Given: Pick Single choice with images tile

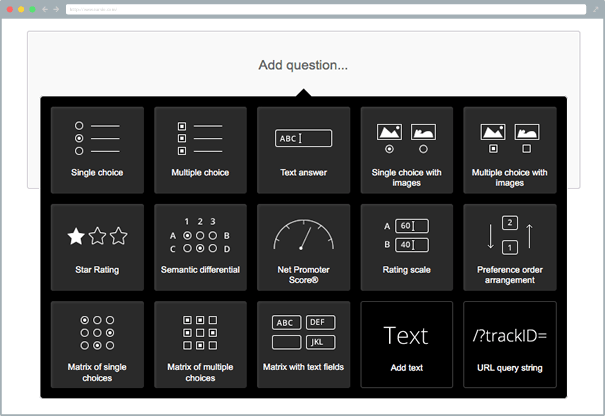Looking at the screenshot, I should 406,150.
